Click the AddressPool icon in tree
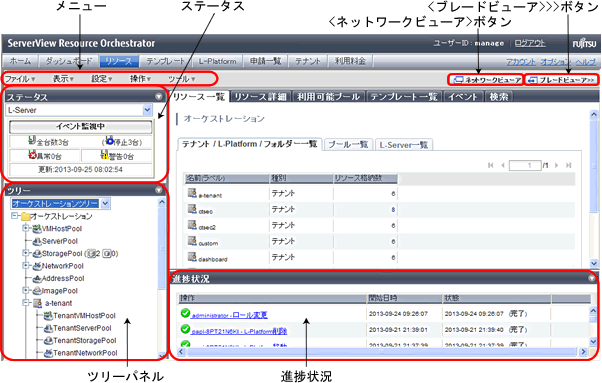Viewport: 602px width, 383px height. [x=37, y=279]
